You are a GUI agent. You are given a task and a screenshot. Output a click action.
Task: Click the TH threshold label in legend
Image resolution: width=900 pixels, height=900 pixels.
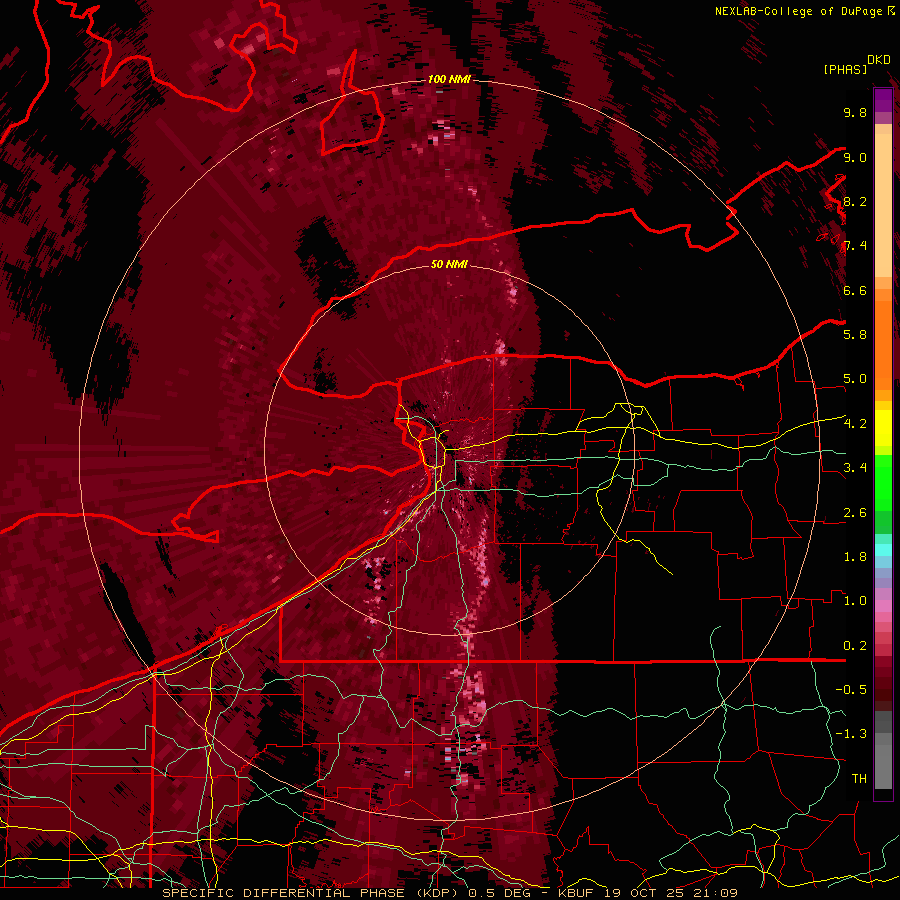point(859,779)
